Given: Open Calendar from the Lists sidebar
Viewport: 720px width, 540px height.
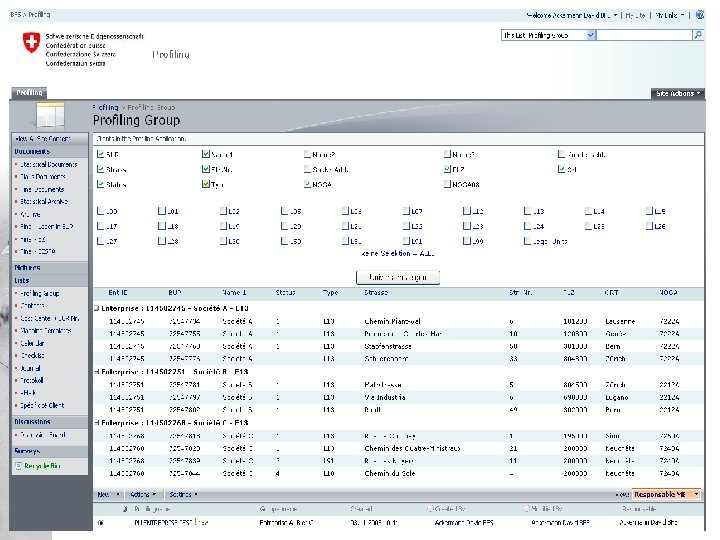Looking at the screenshot, I should pos(31,342).
